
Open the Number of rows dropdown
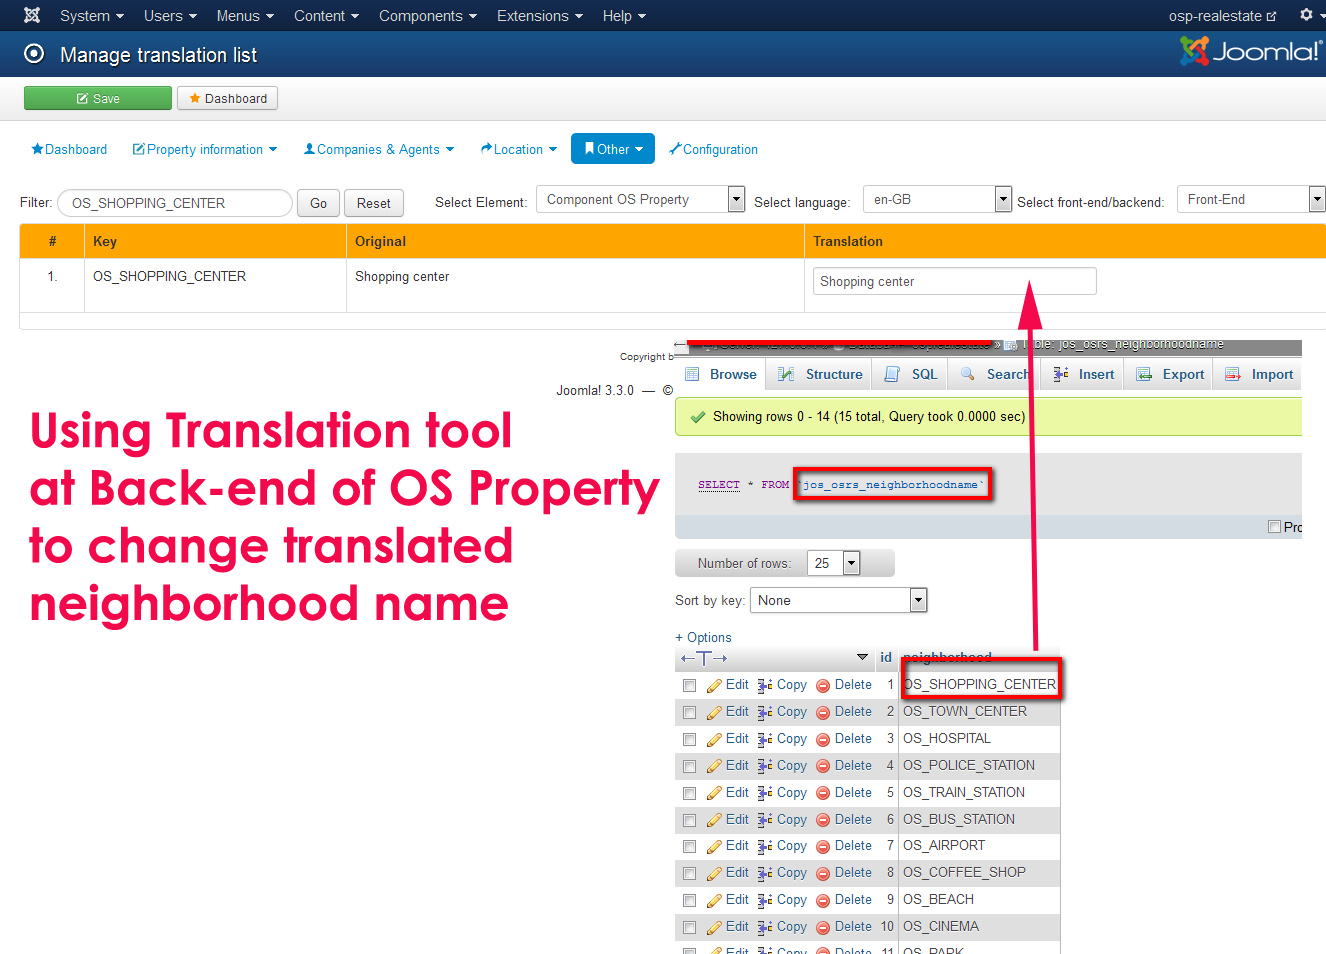pos(835,563)
